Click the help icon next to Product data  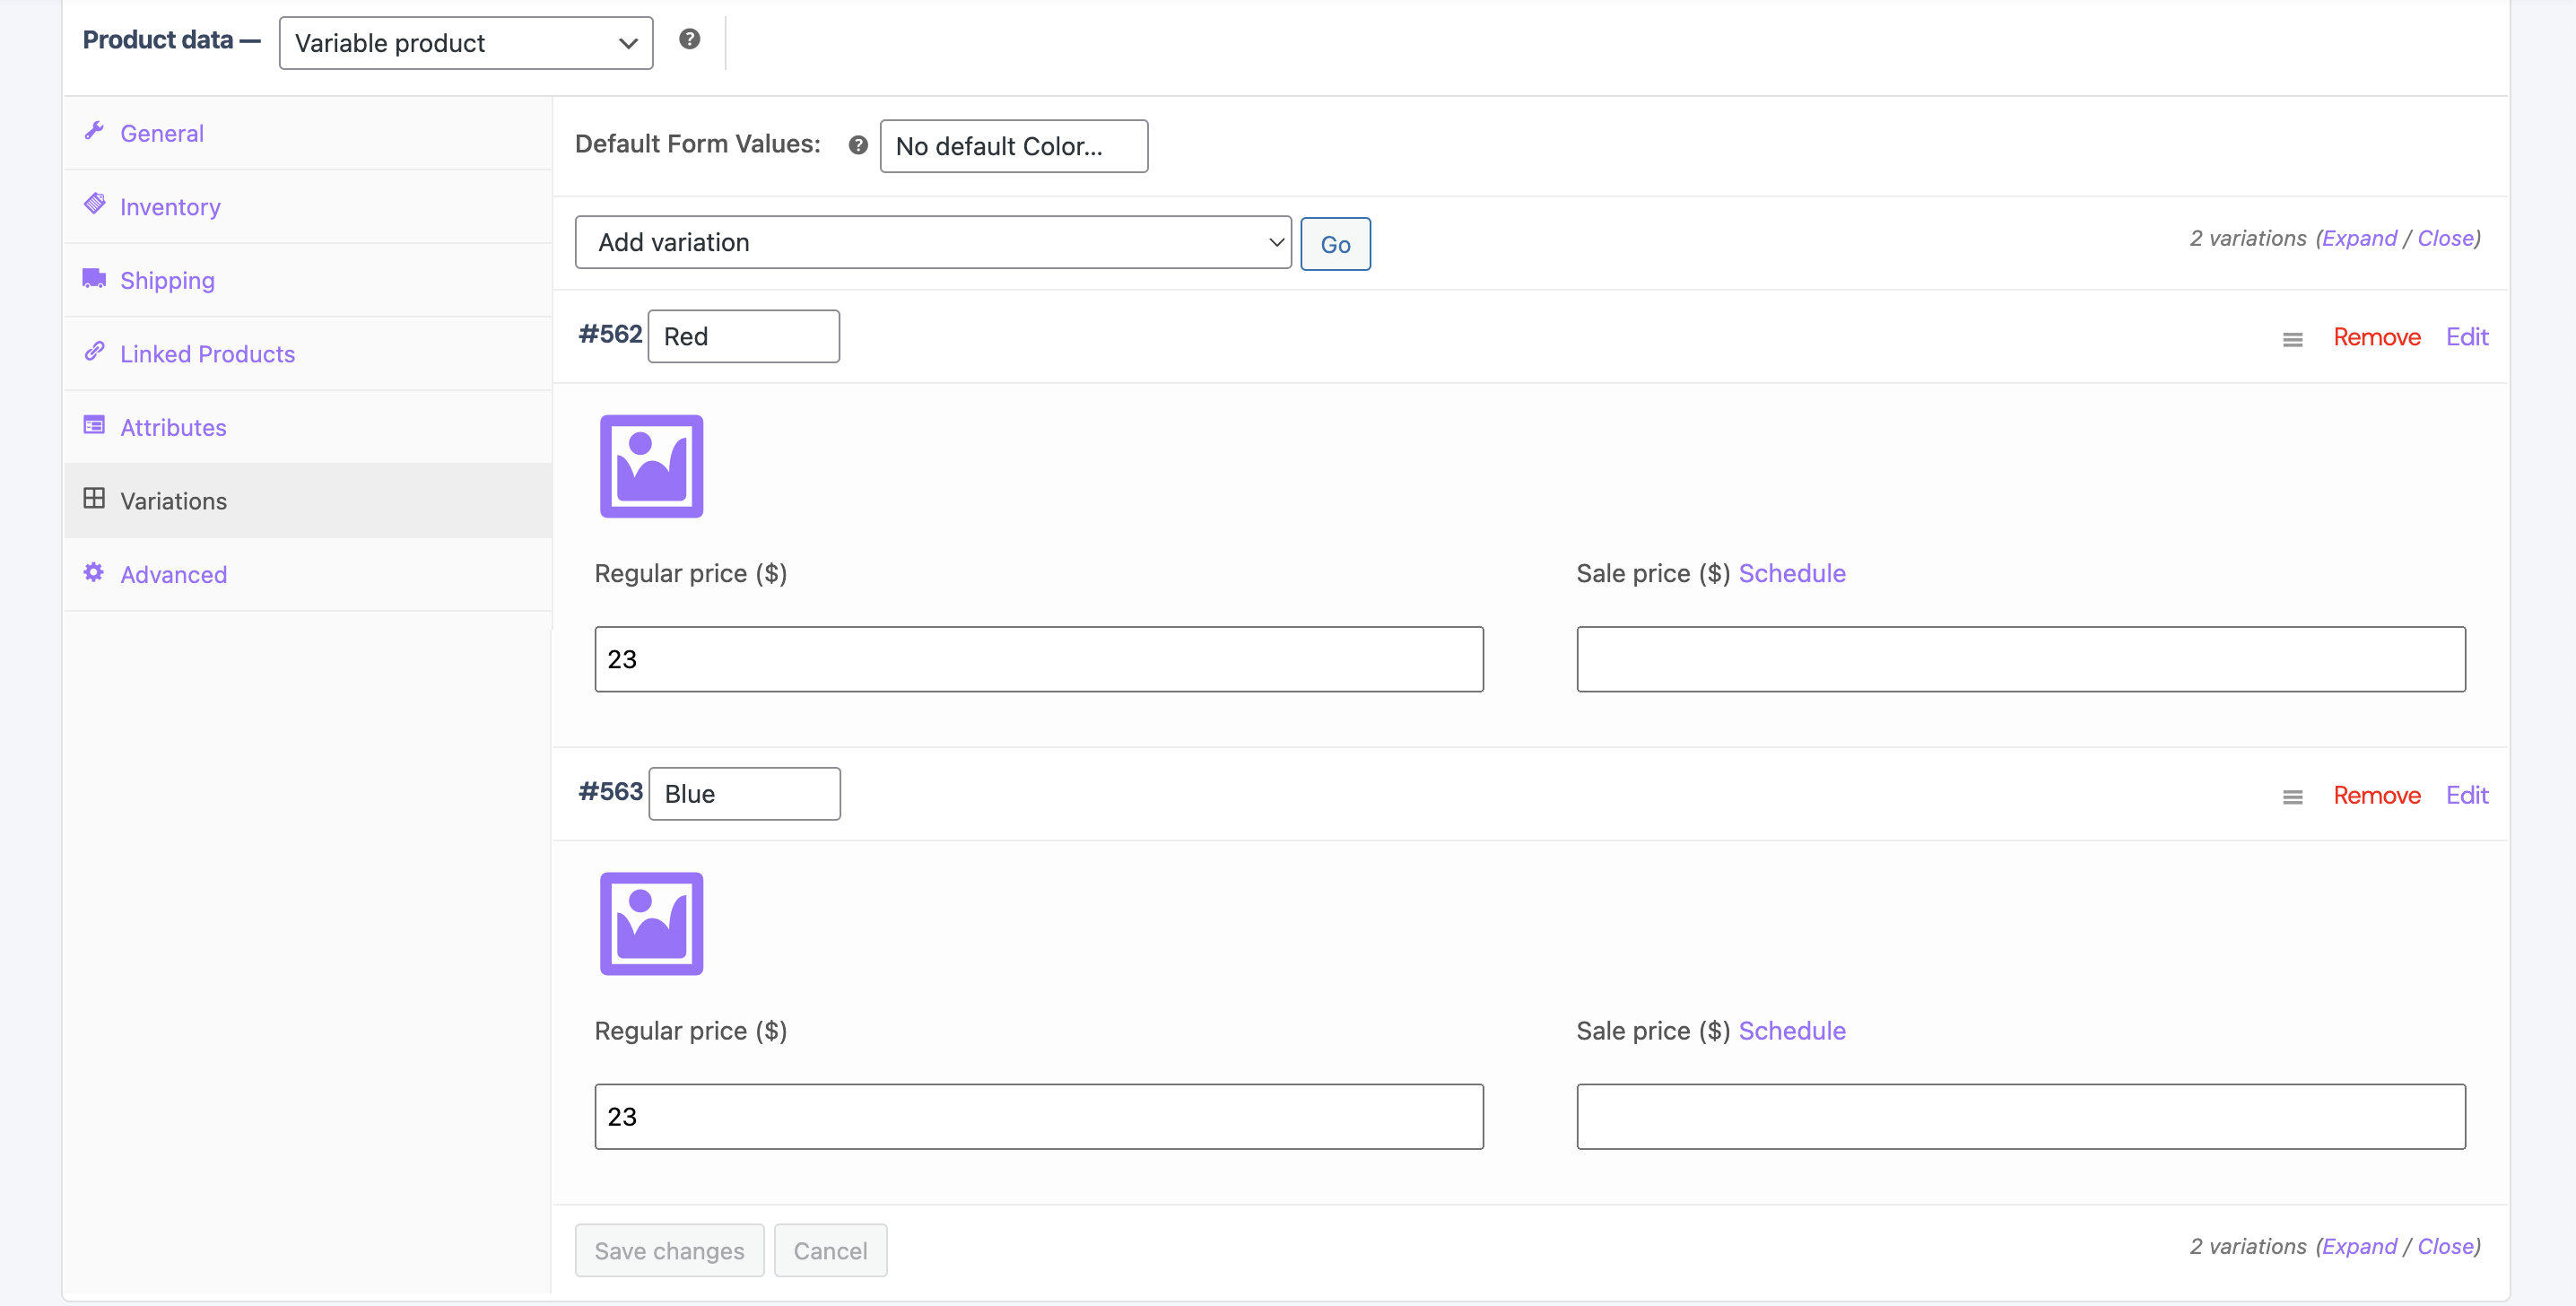[689, 39]
